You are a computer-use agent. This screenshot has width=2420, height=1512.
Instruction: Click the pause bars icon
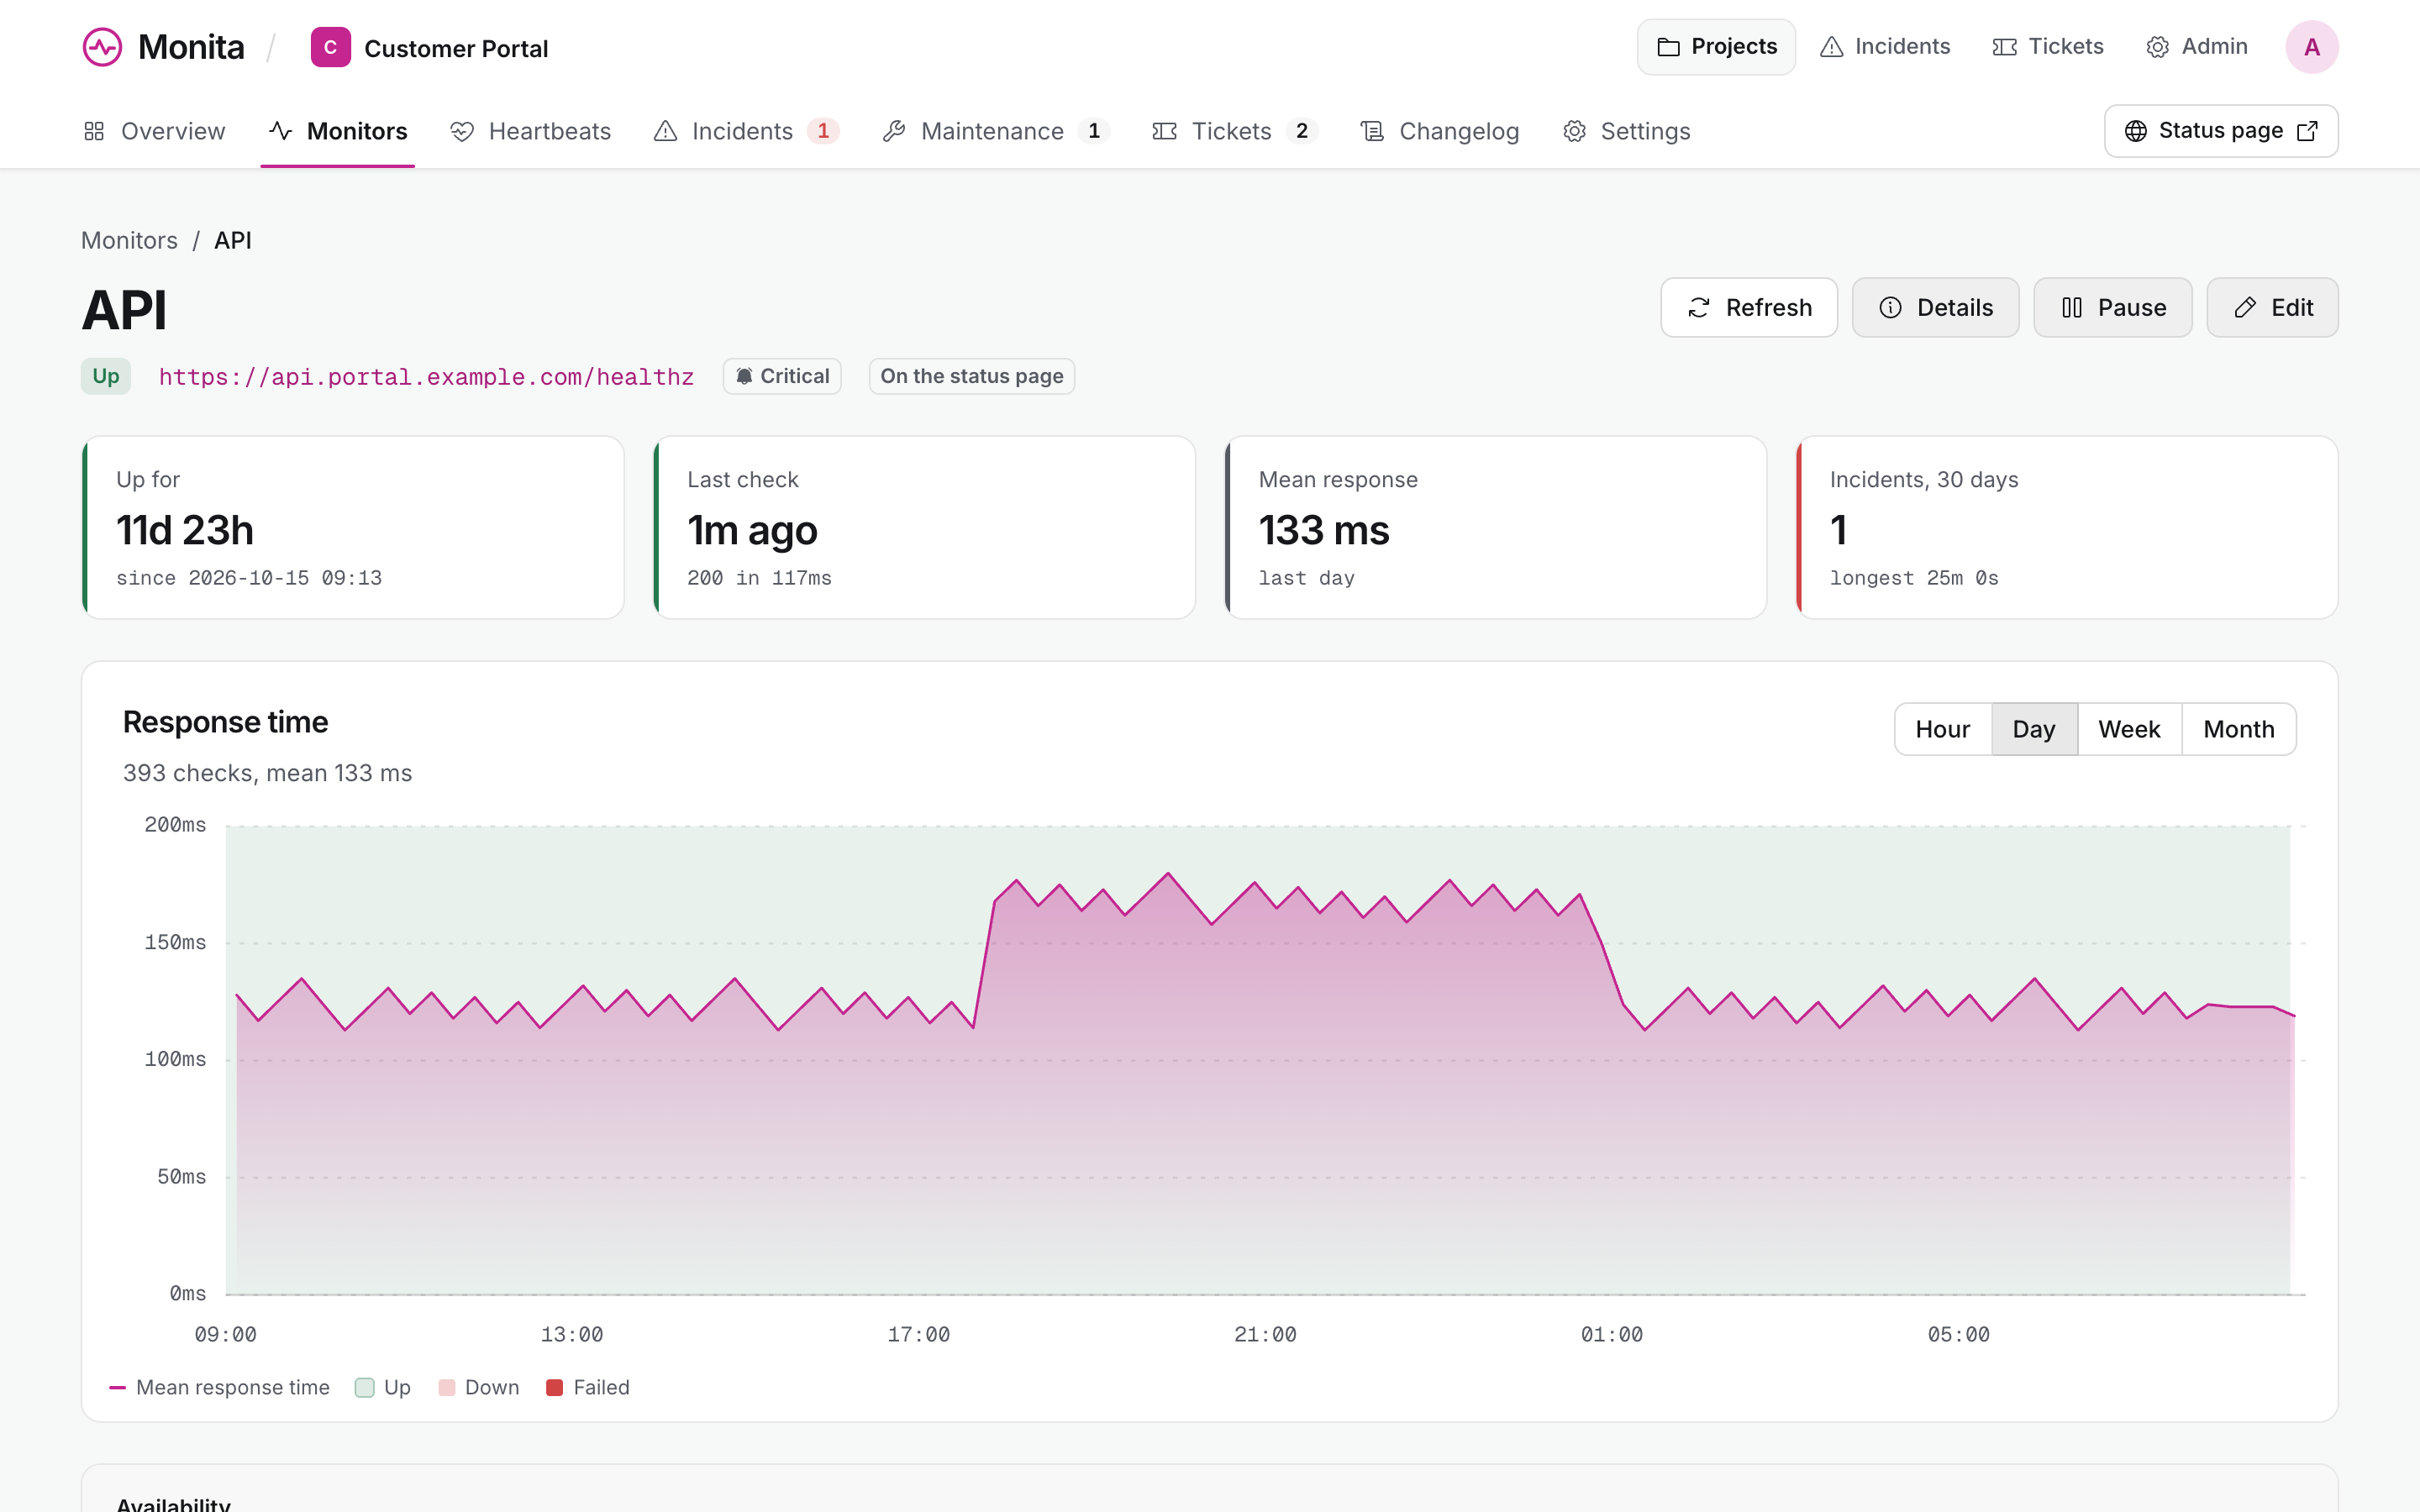[x=2072, y=308]
